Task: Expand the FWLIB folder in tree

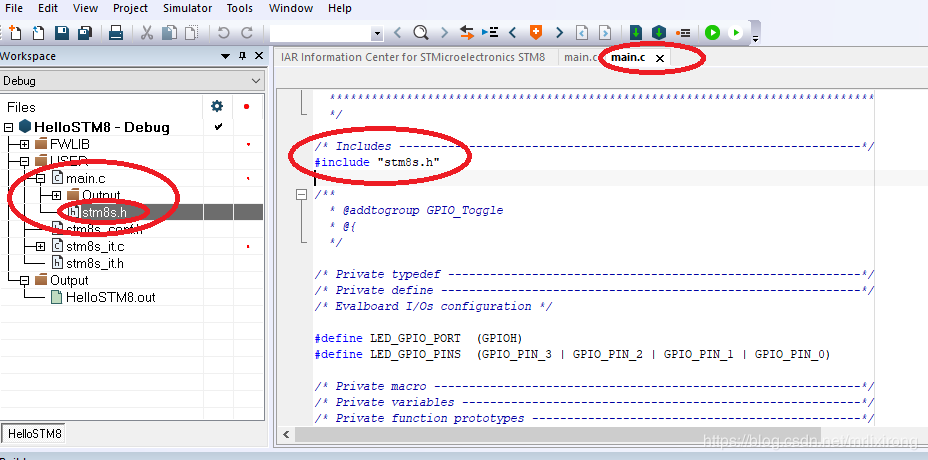Action: [x=24, y=144]
